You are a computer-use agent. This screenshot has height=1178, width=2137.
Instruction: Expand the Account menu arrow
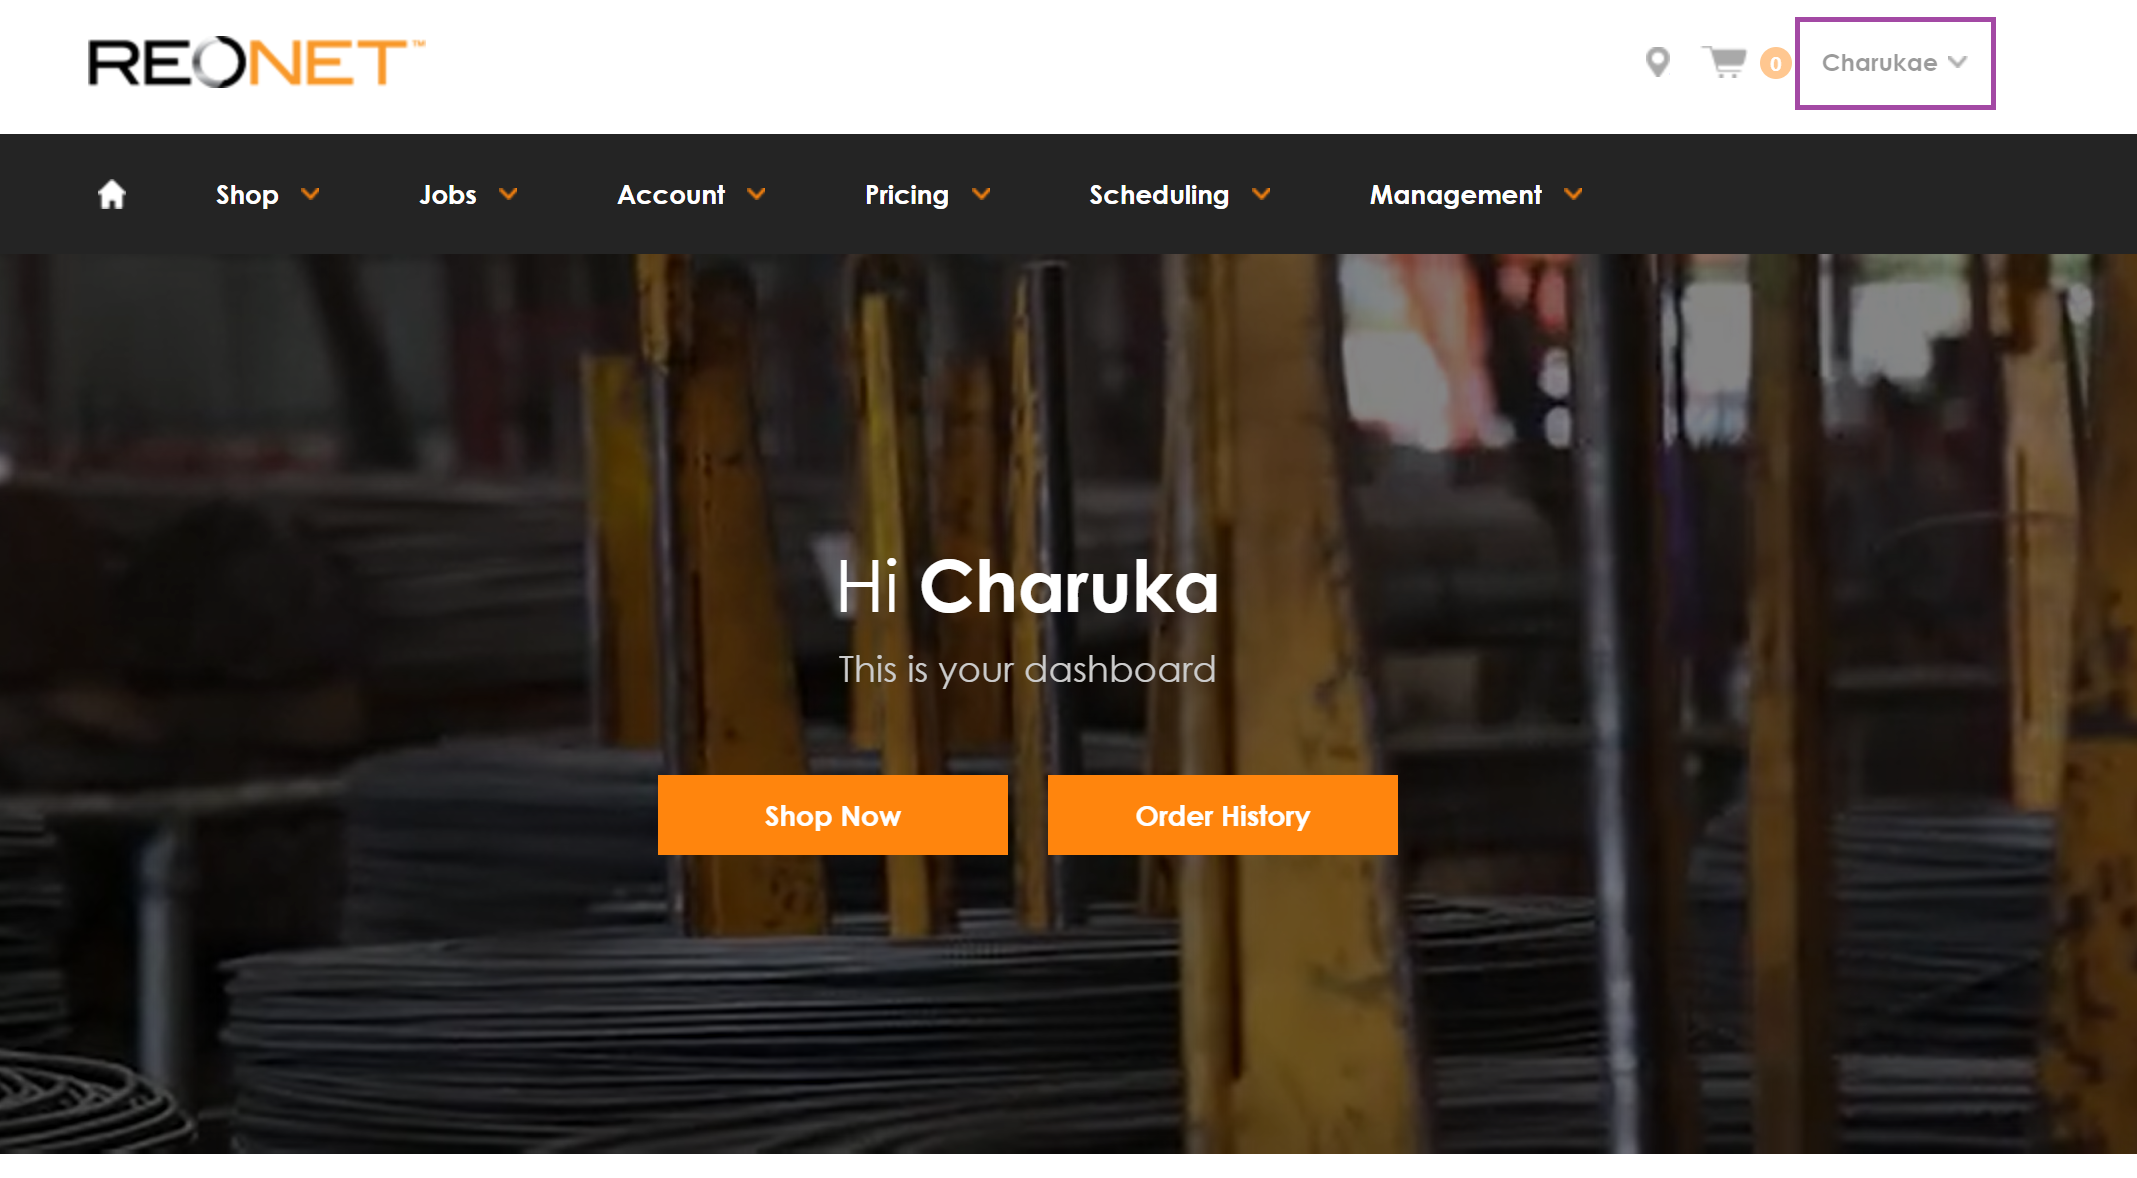756,194
